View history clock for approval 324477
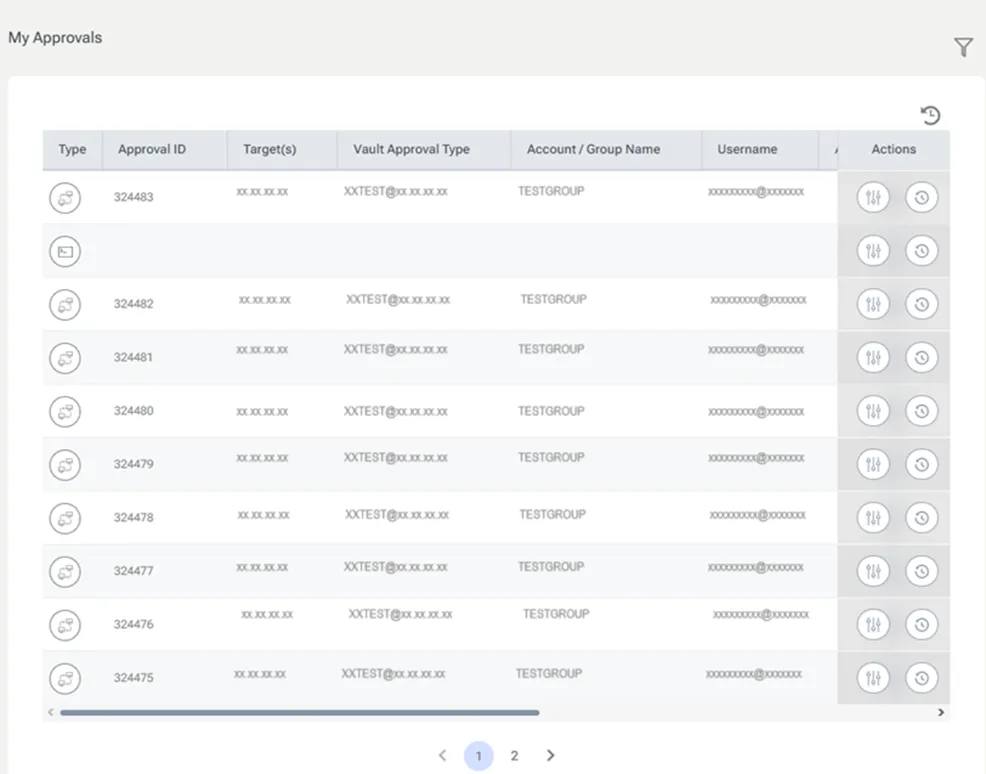986x774 pixels. point(921,572)
